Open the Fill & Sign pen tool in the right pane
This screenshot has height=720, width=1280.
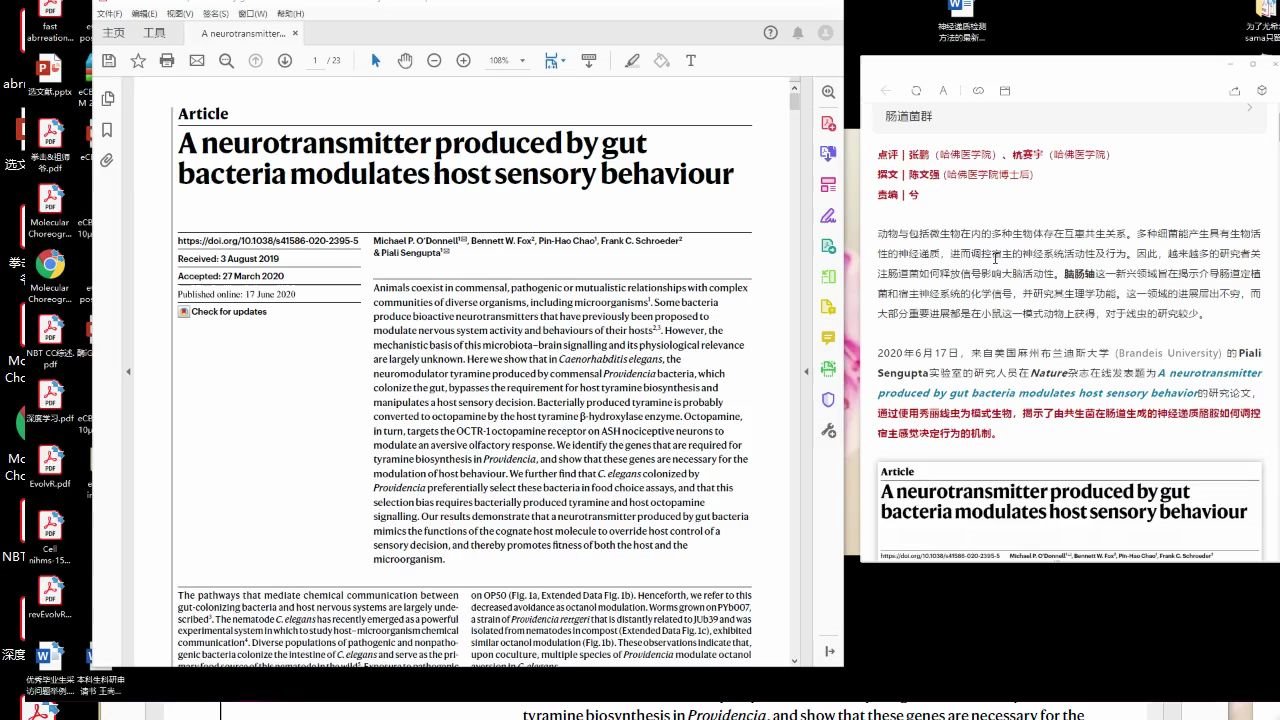tap(828, 215)
